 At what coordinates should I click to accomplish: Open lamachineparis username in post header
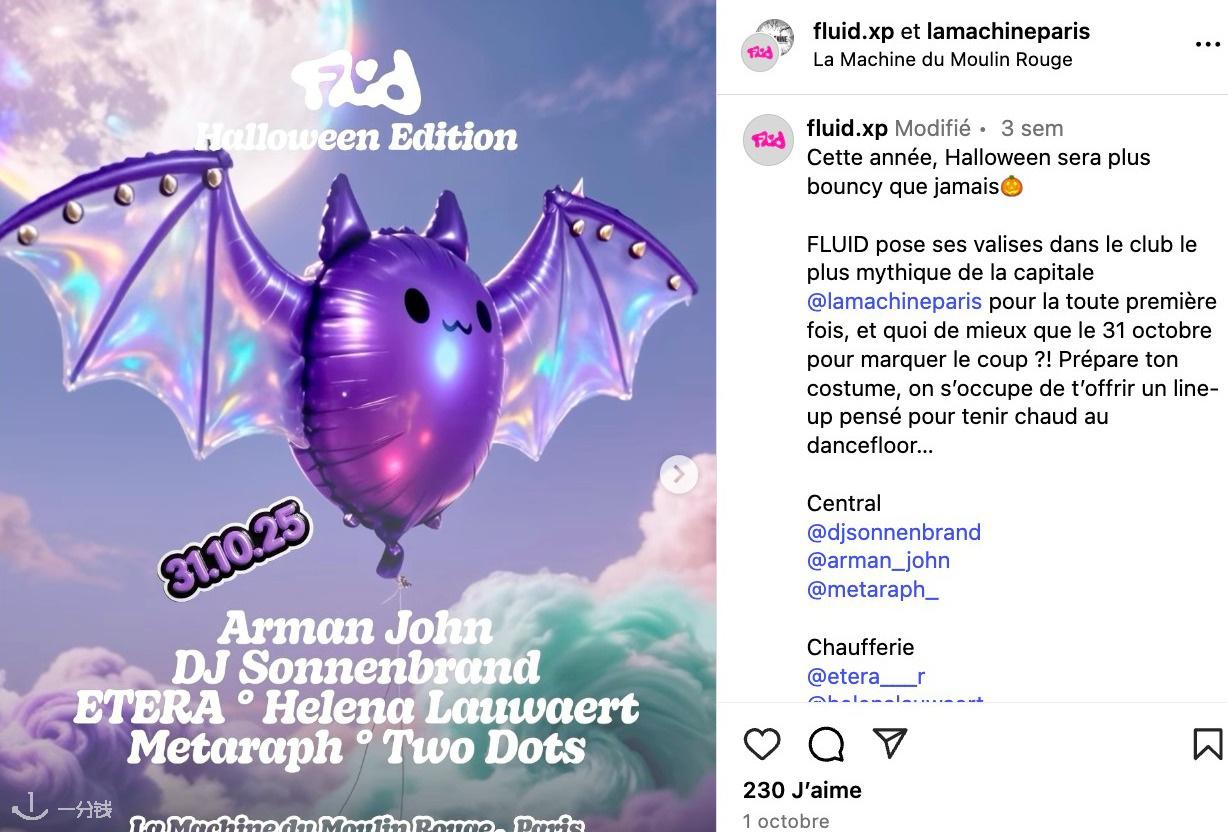pyautogui.click(x=1008, y=31)
